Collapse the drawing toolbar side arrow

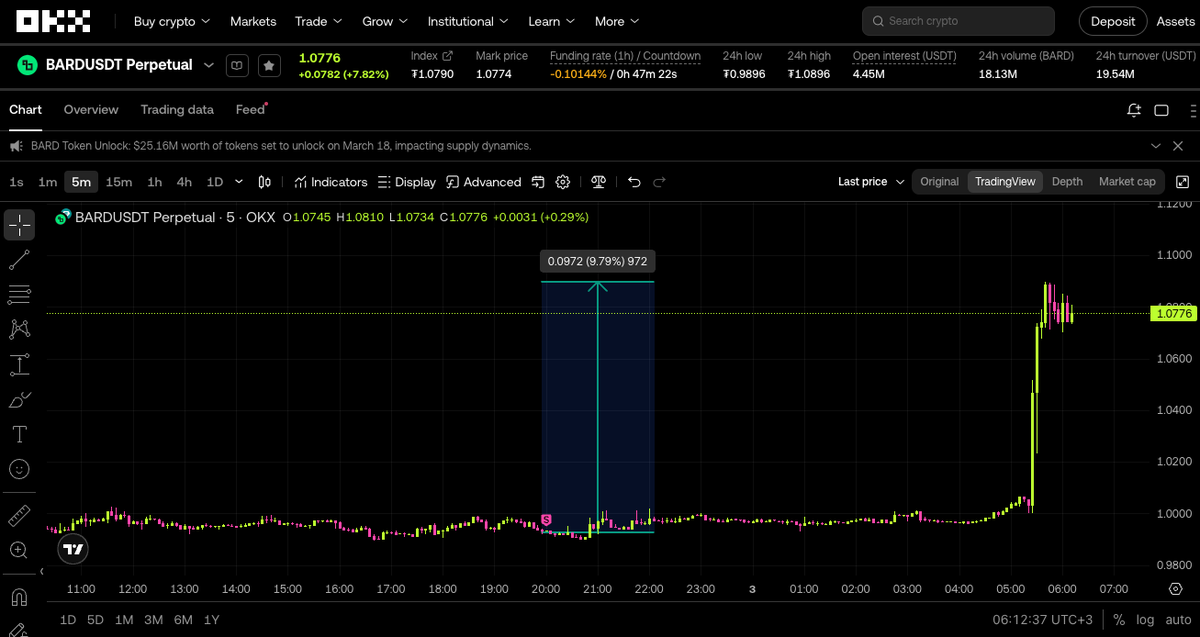tap(42, 572)
